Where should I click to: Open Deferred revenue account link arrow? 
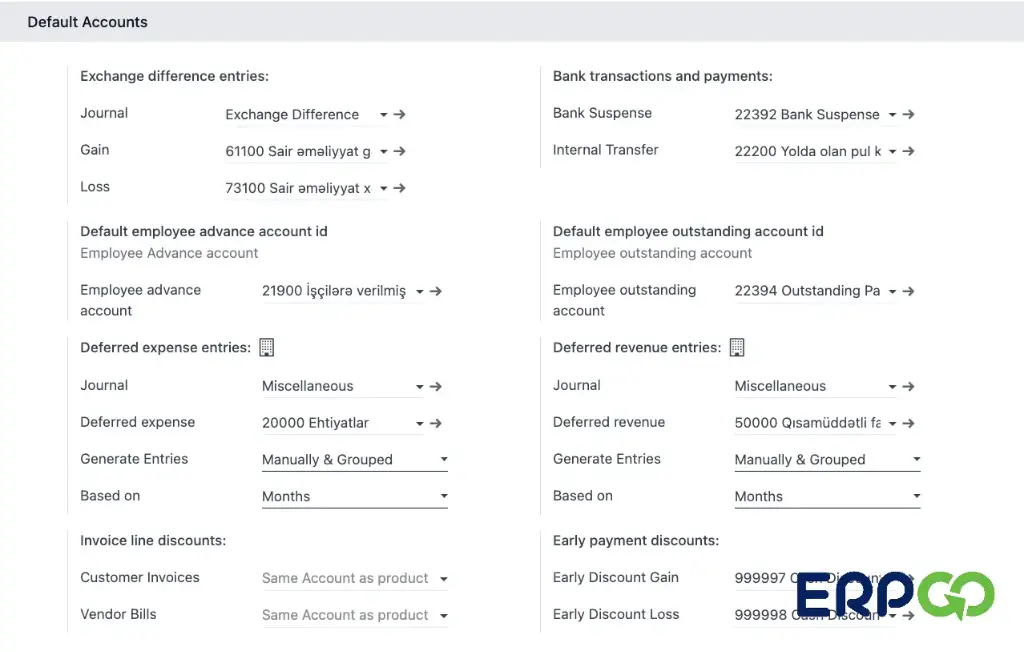coord(908,423)
